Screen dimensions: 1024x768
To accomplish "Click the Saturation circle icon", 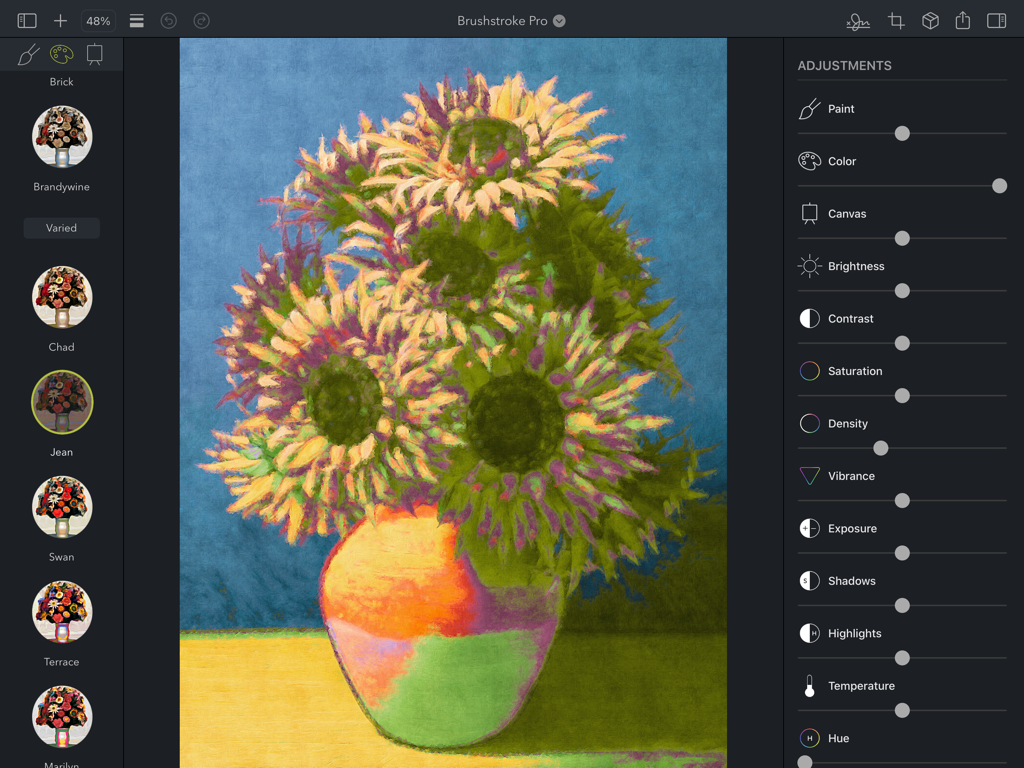I will (x=808, y=371).
